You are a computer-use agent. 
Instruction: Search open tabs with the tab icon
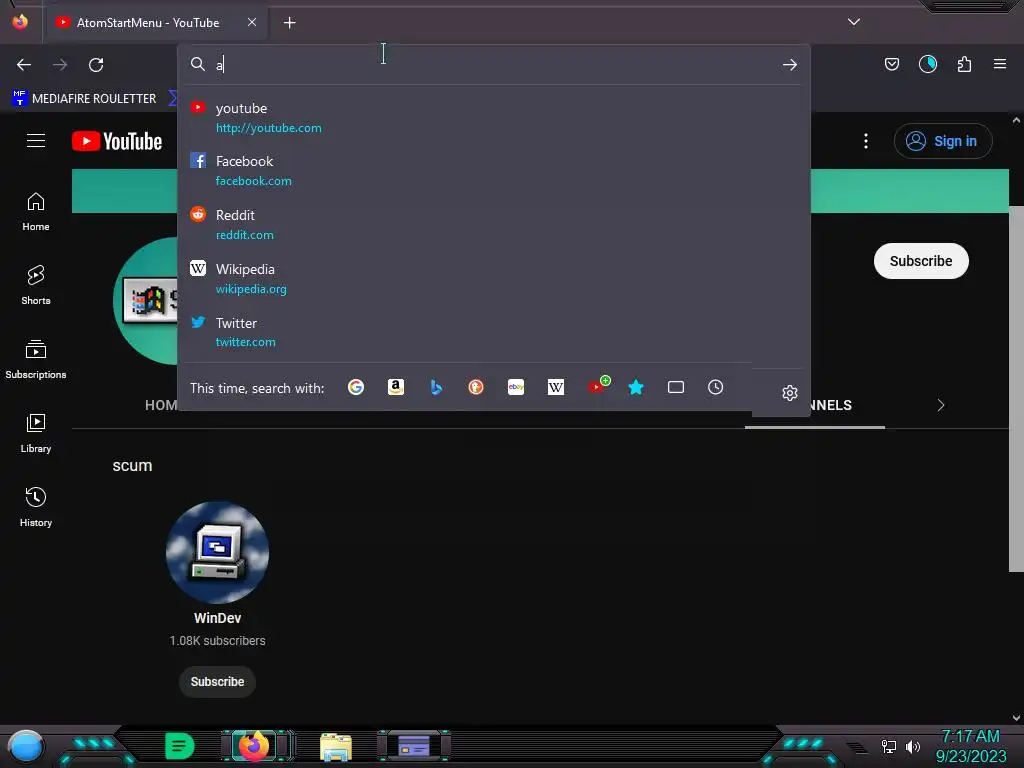point(676,387)
